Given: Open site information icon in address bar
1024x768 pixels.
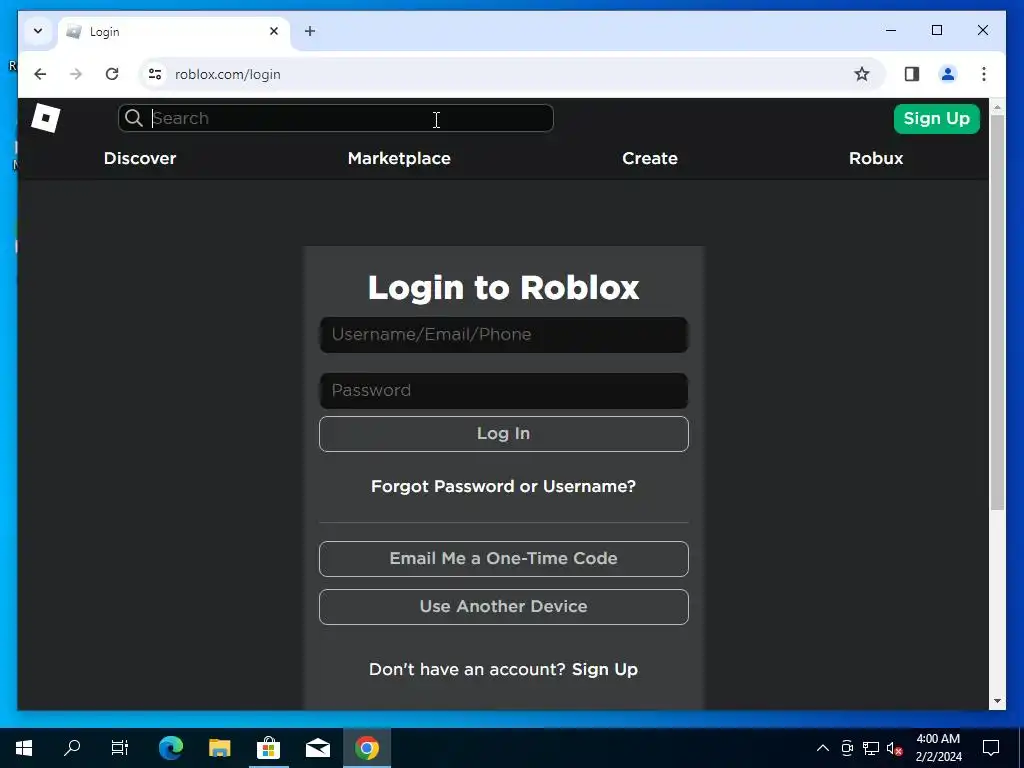Looking at the screenshot, I should pos(155,74).
